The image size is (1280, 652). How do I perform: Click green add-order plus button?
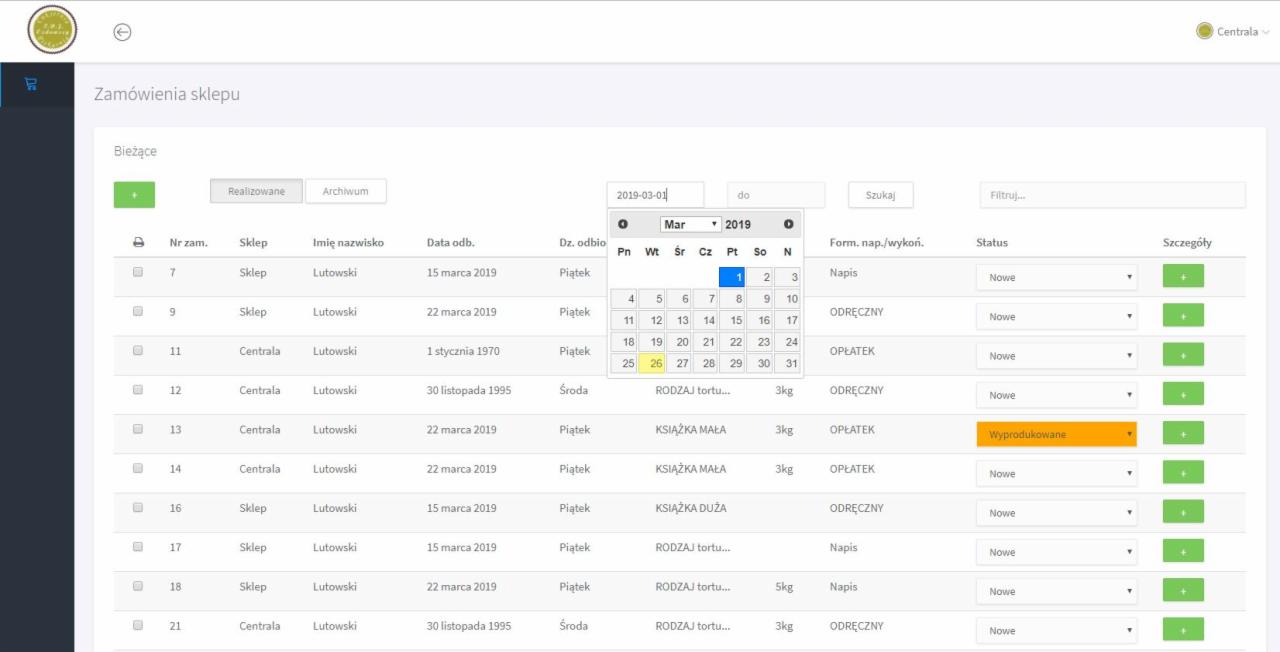pyautogui.click(x=134, y=195)
